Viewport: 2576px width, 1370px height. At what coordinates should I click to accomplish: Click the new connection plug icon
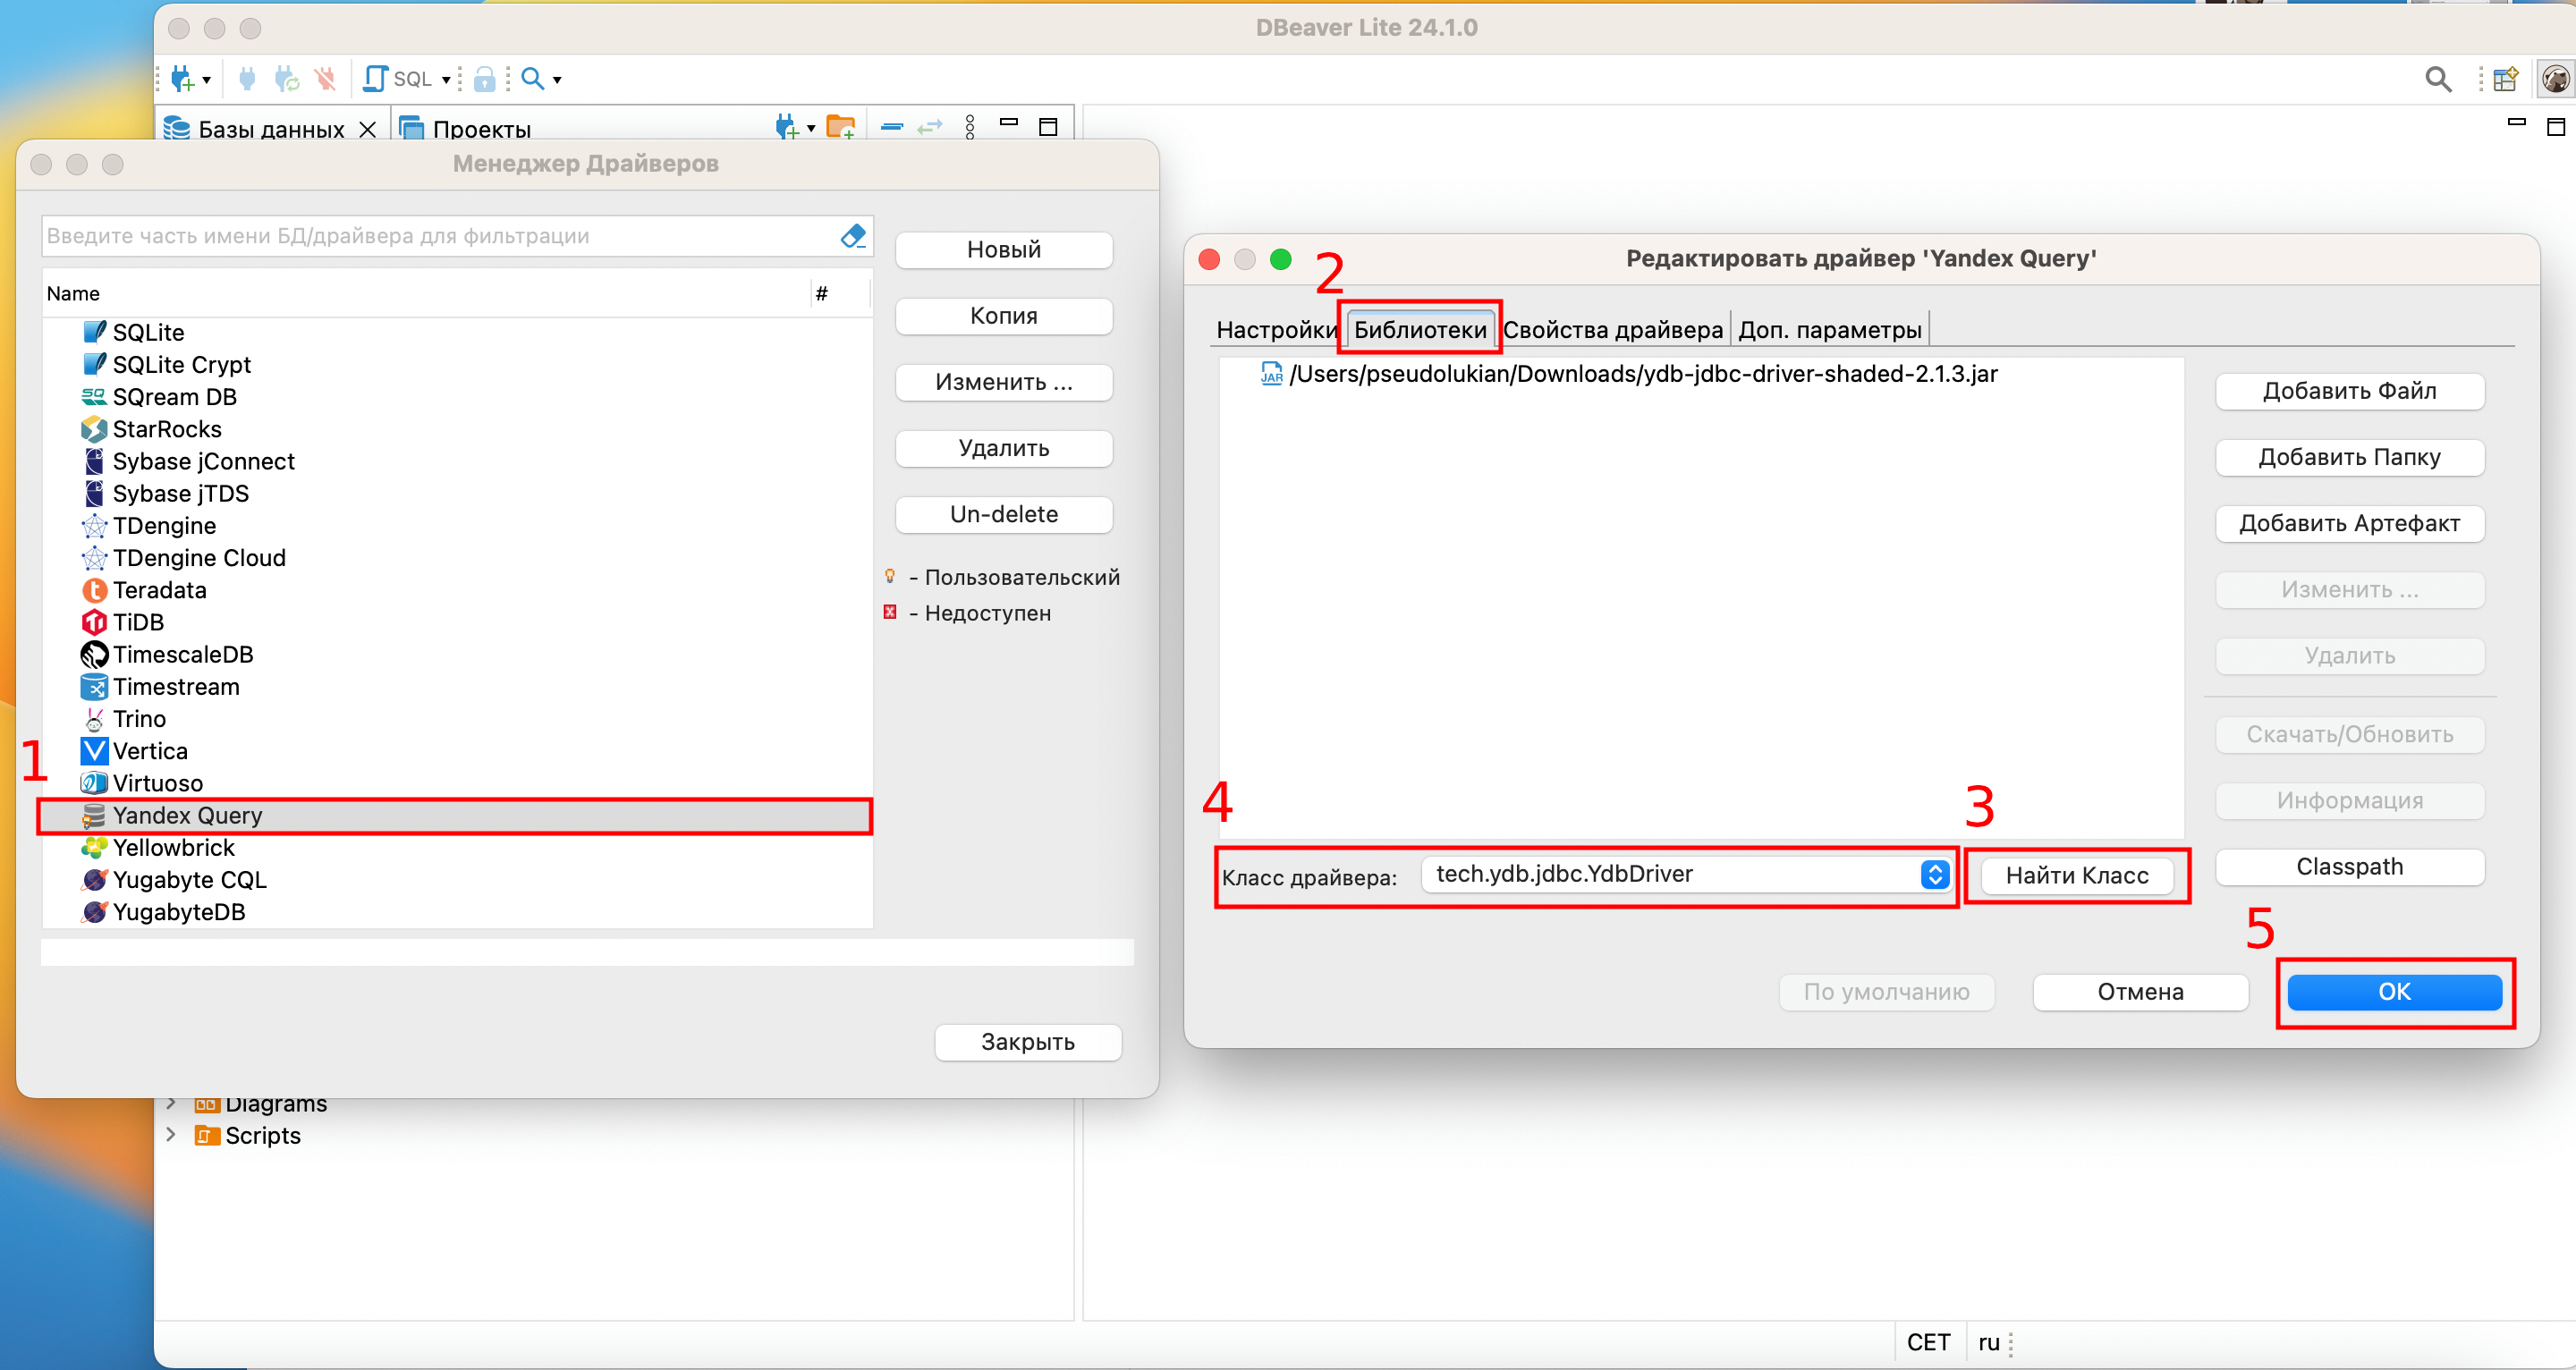point(182,78)
